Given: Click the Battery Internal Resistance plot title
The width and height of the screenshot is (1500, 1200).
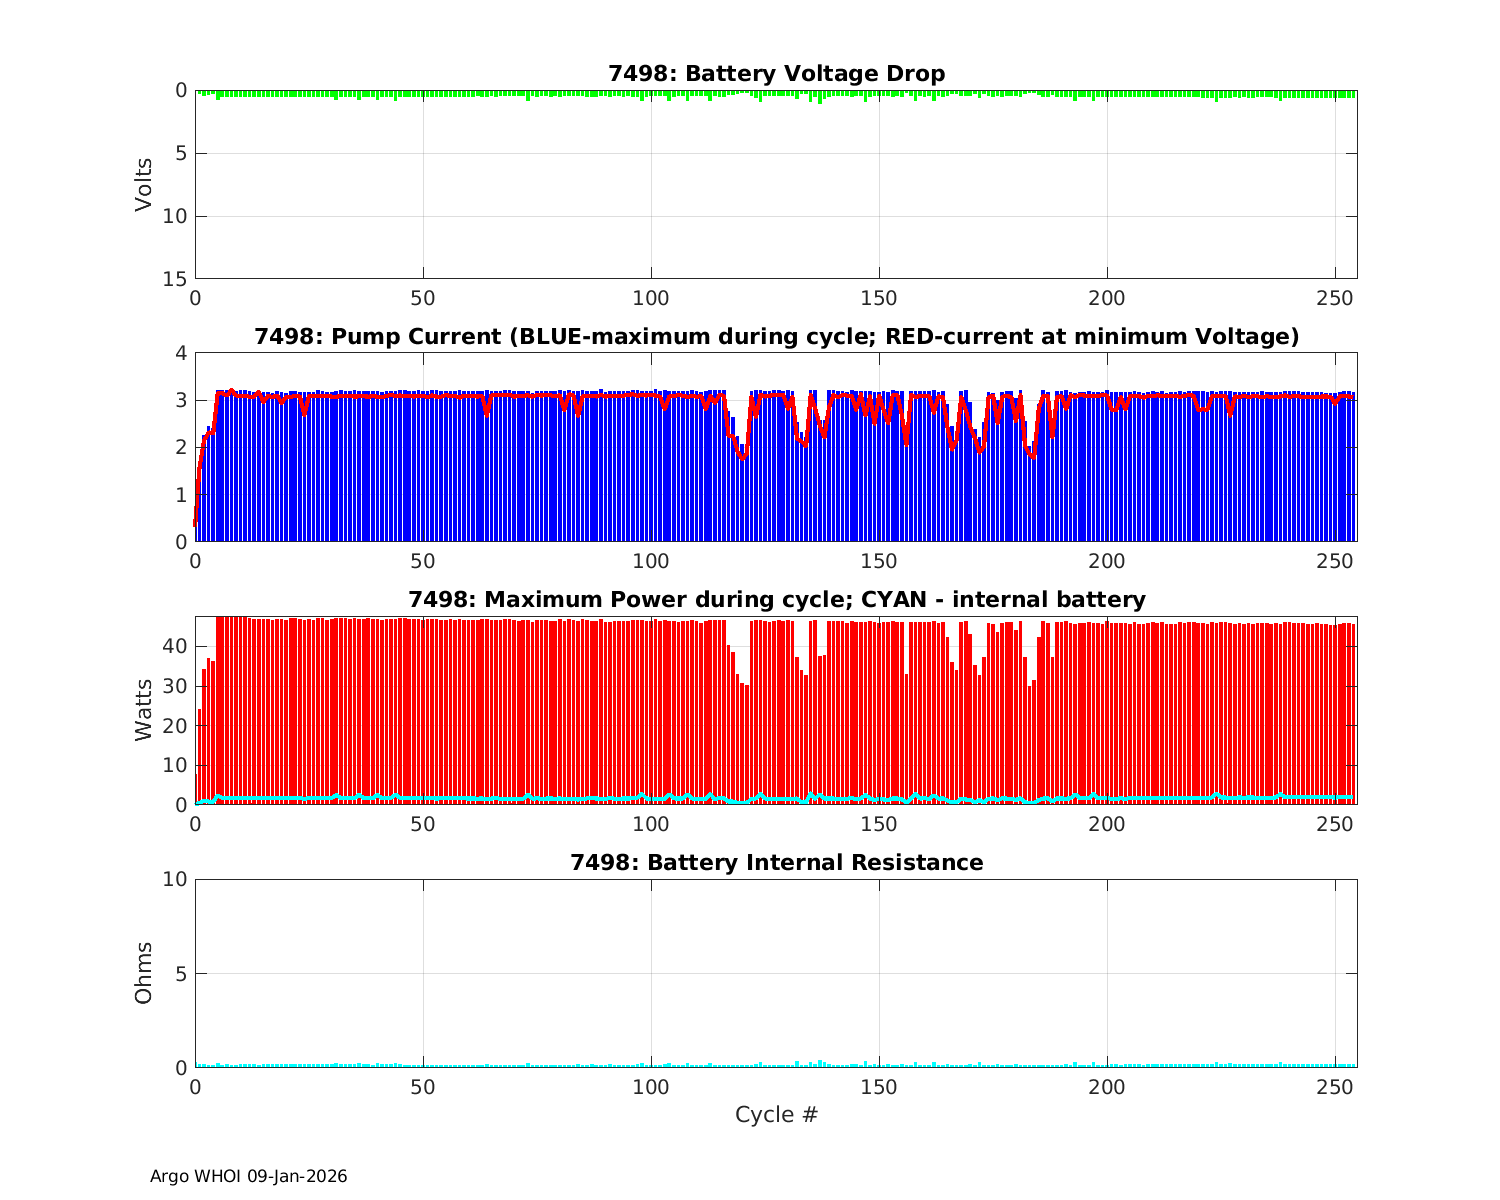Looking at the screenshot, I should (x=776, y=863).
